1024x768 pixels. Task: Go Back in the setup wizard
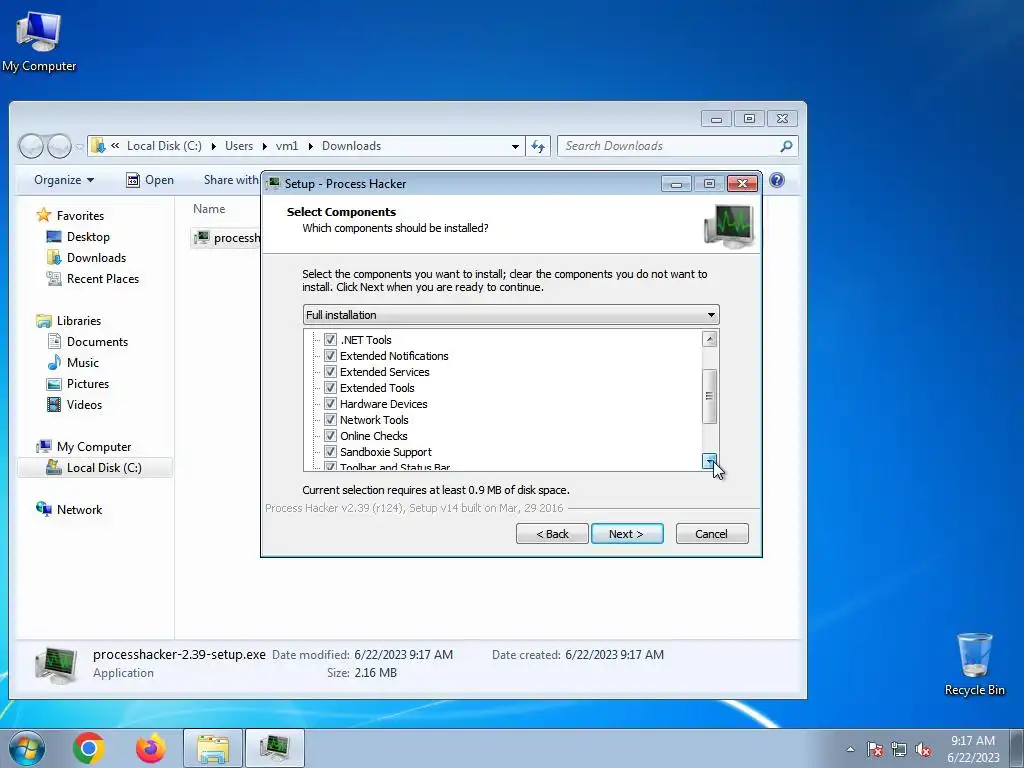(x=552, y=534)
